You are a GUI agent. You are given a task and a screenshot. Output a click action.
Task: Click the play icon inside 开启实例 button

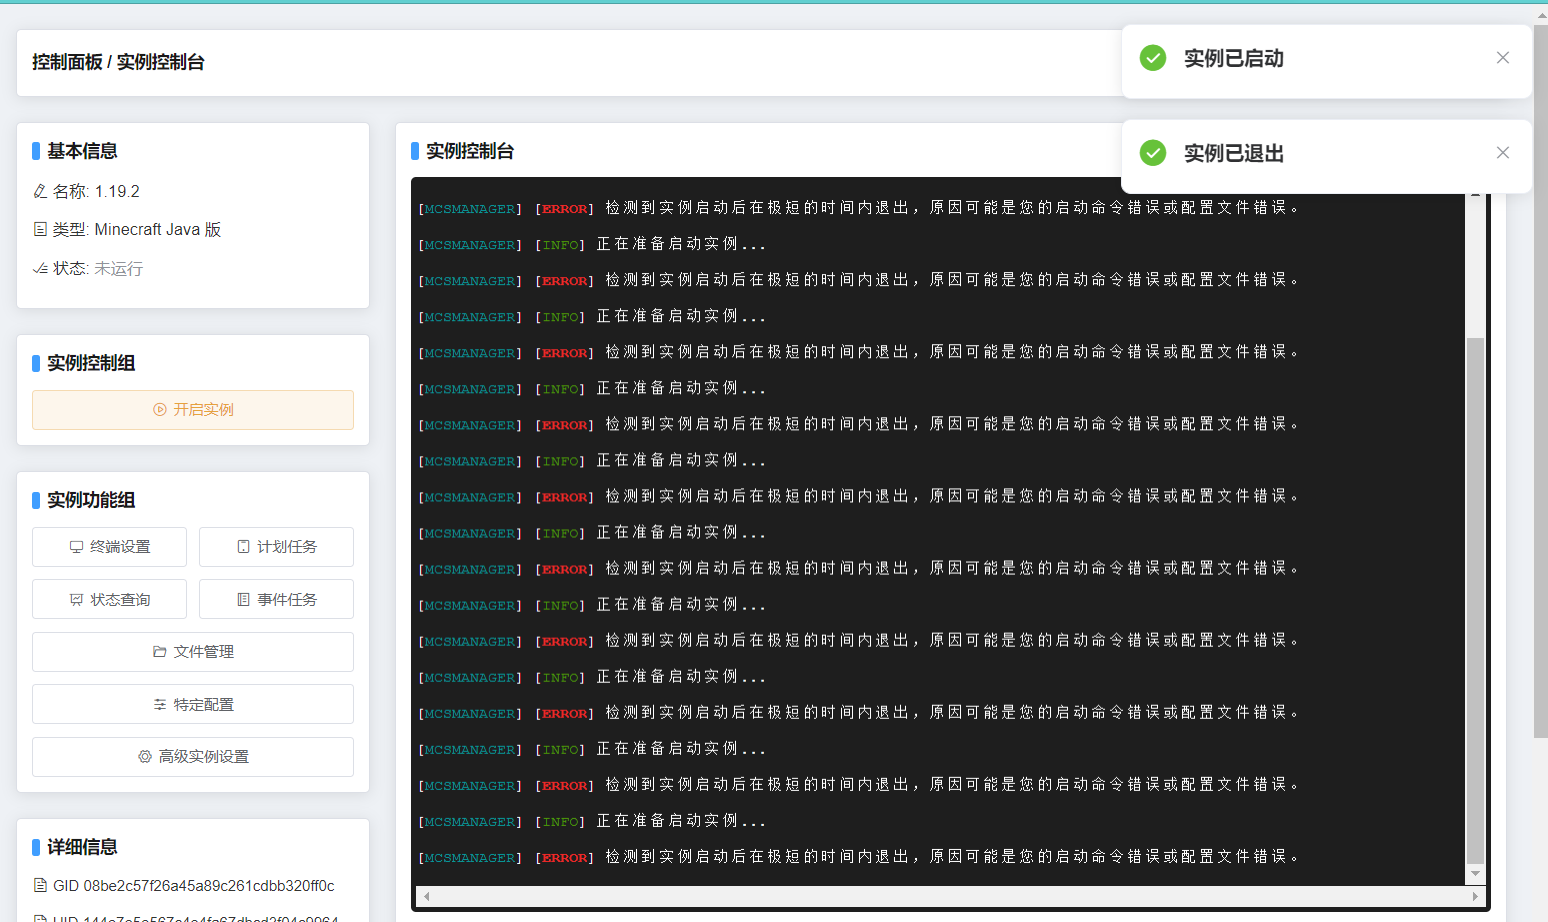159,410
